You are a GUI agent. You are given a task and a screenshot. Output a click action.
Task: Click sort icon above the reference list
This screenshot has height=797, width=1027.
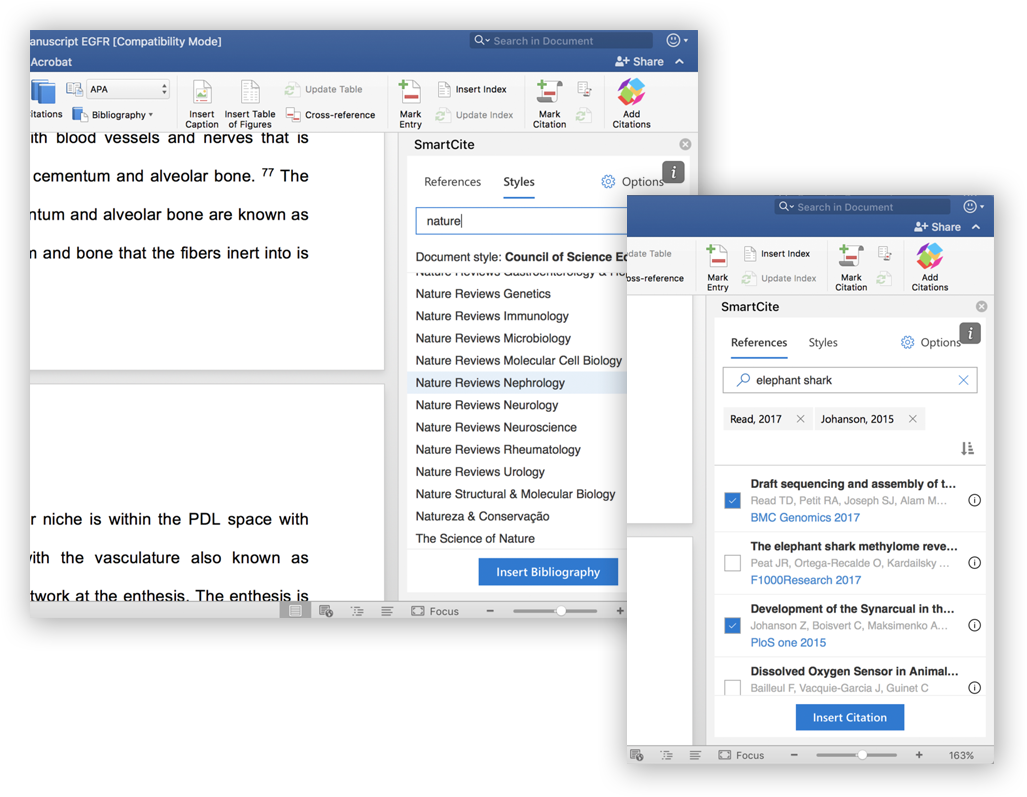tap(967, 449)
